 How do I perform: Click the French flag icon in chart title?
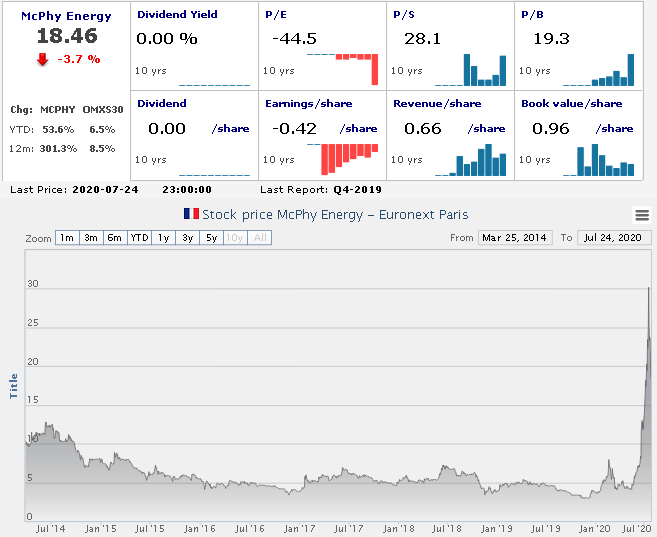pyautogui.click(x=191, y=214)
